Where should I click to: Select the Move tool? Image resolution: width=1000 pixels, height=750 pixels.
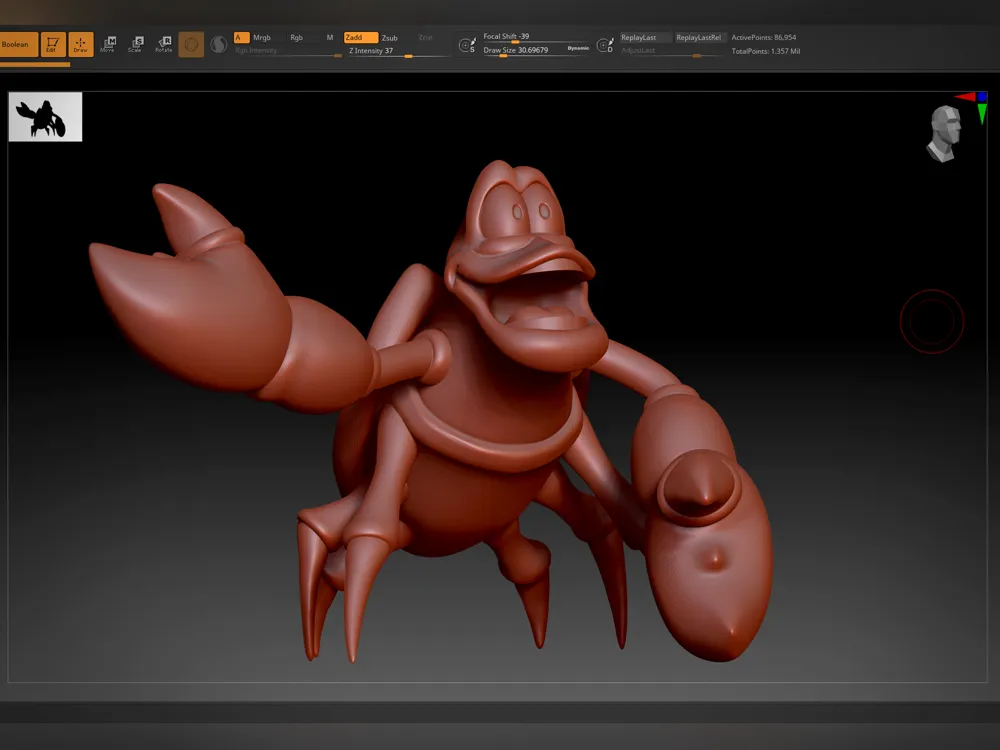point(108,44)
